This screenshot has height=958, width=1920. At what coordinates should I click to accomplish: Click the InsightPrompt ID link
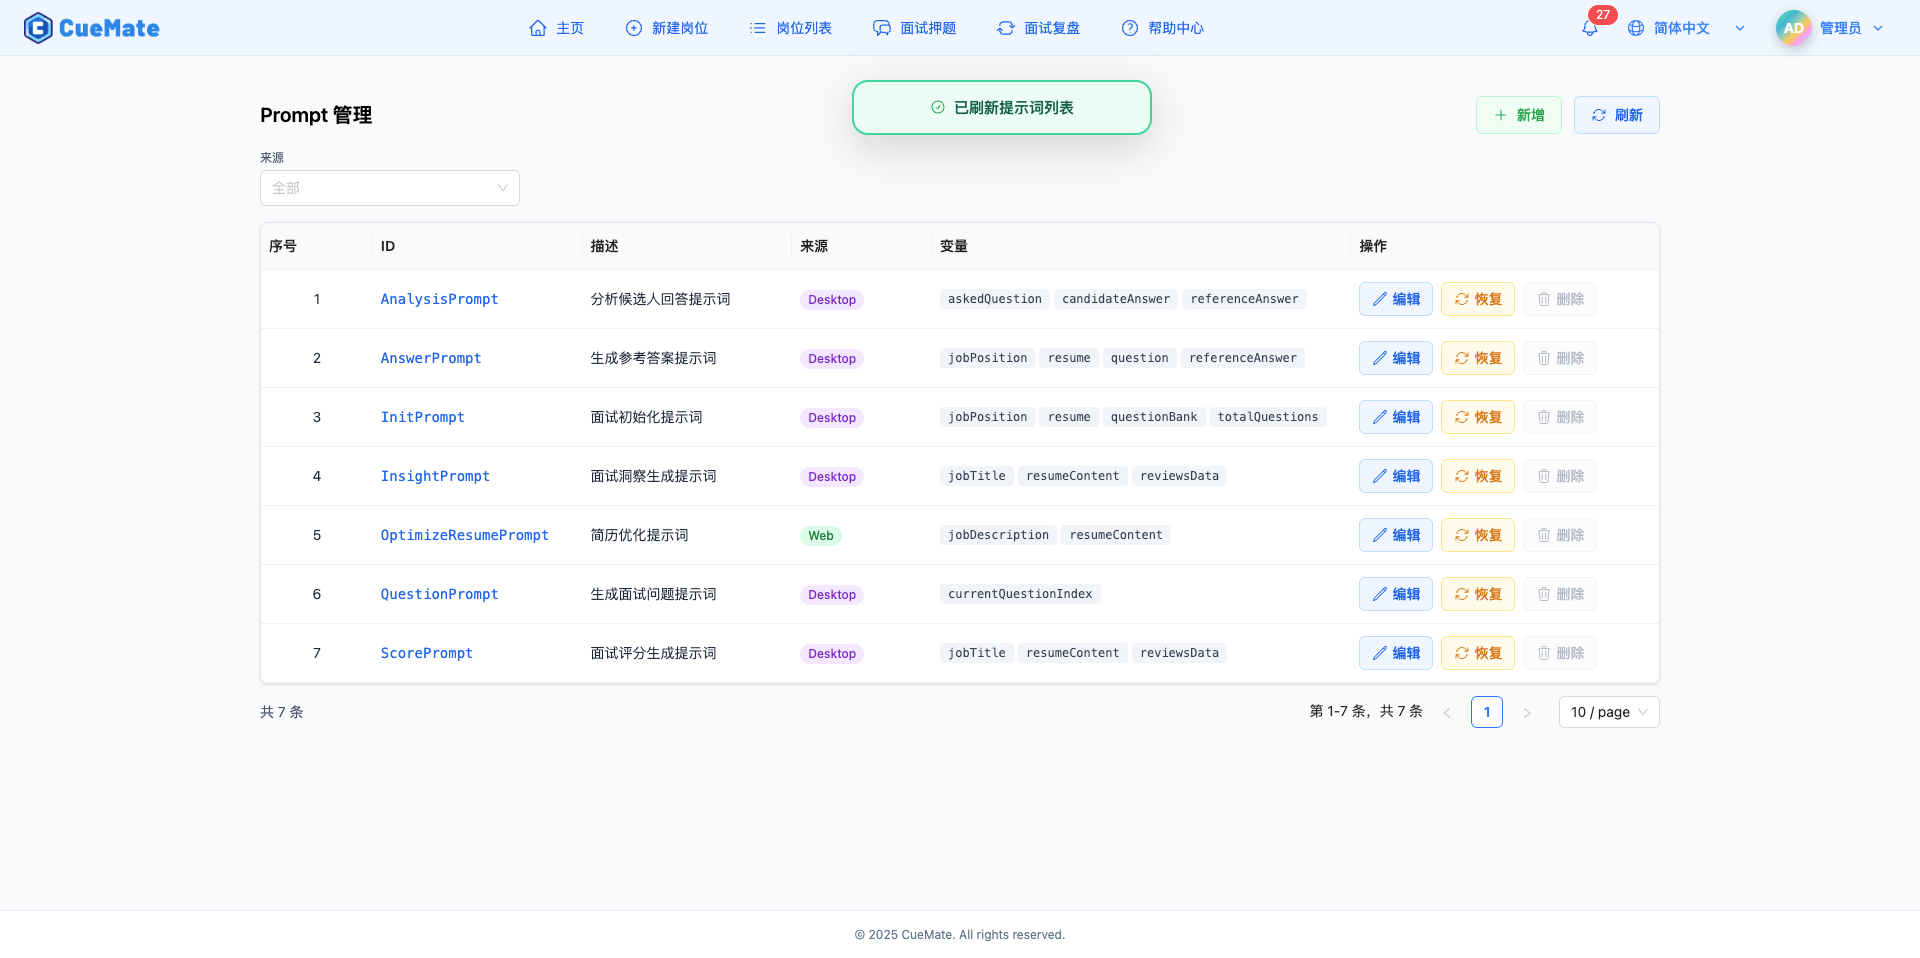[435, 476]
